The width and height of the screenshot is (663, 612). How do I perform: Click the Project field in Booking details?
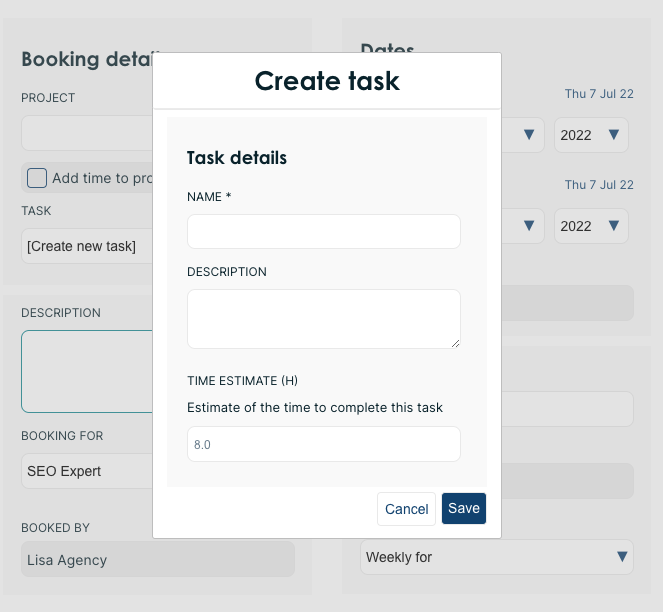pos(86,133)
